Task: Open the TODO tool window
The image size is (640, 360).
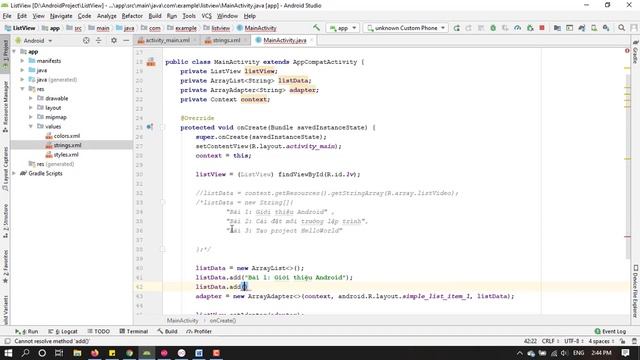Action: coord(99,331)
